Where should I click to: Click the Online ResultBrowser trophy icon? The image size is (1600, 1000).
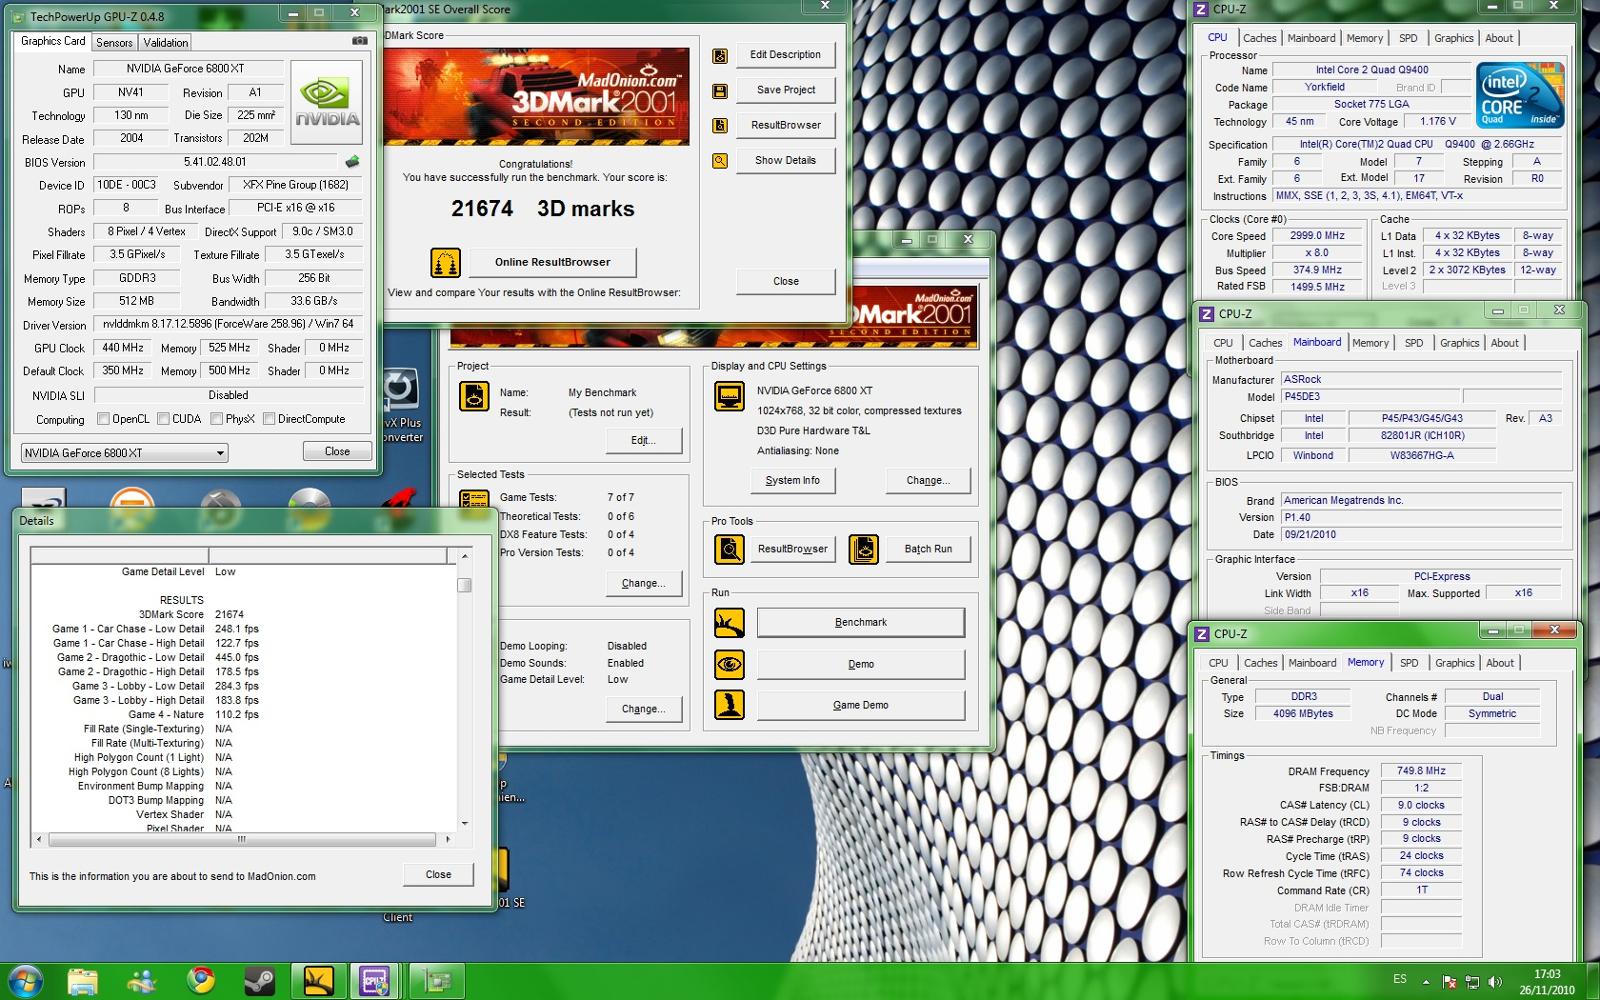[445, 263]
